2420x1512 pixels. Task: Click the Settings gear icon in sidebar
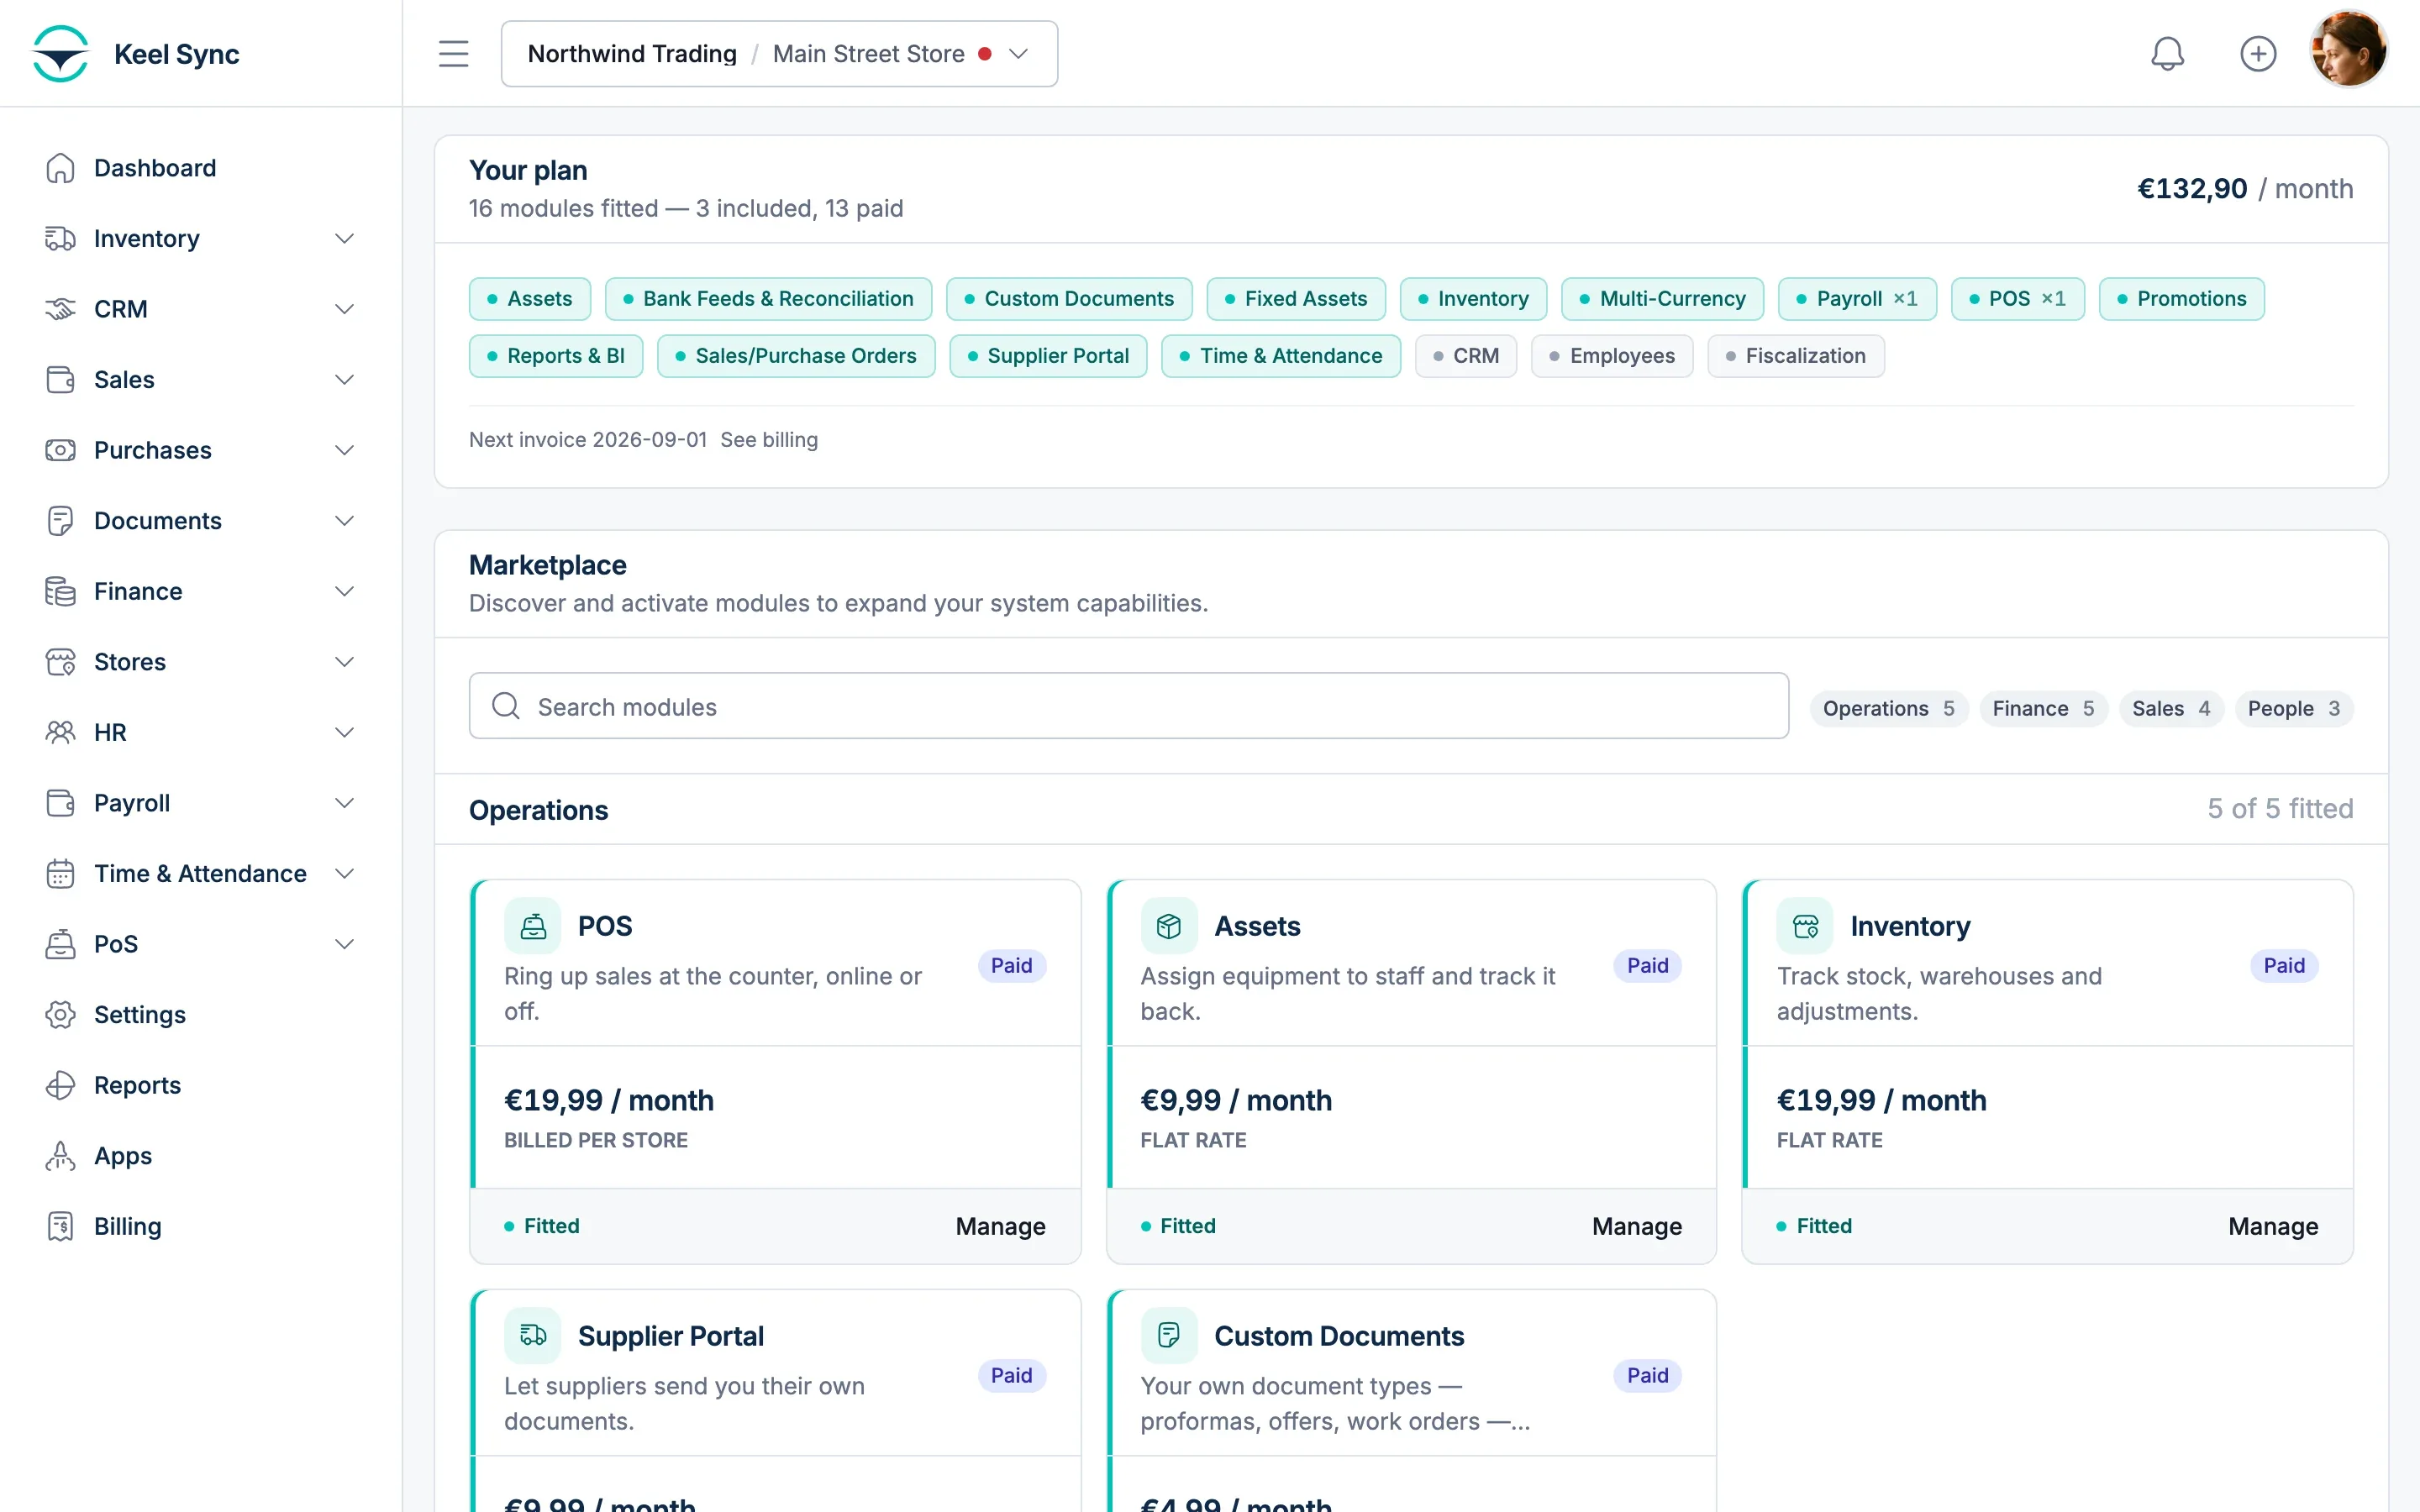(x=60, y=1014)
